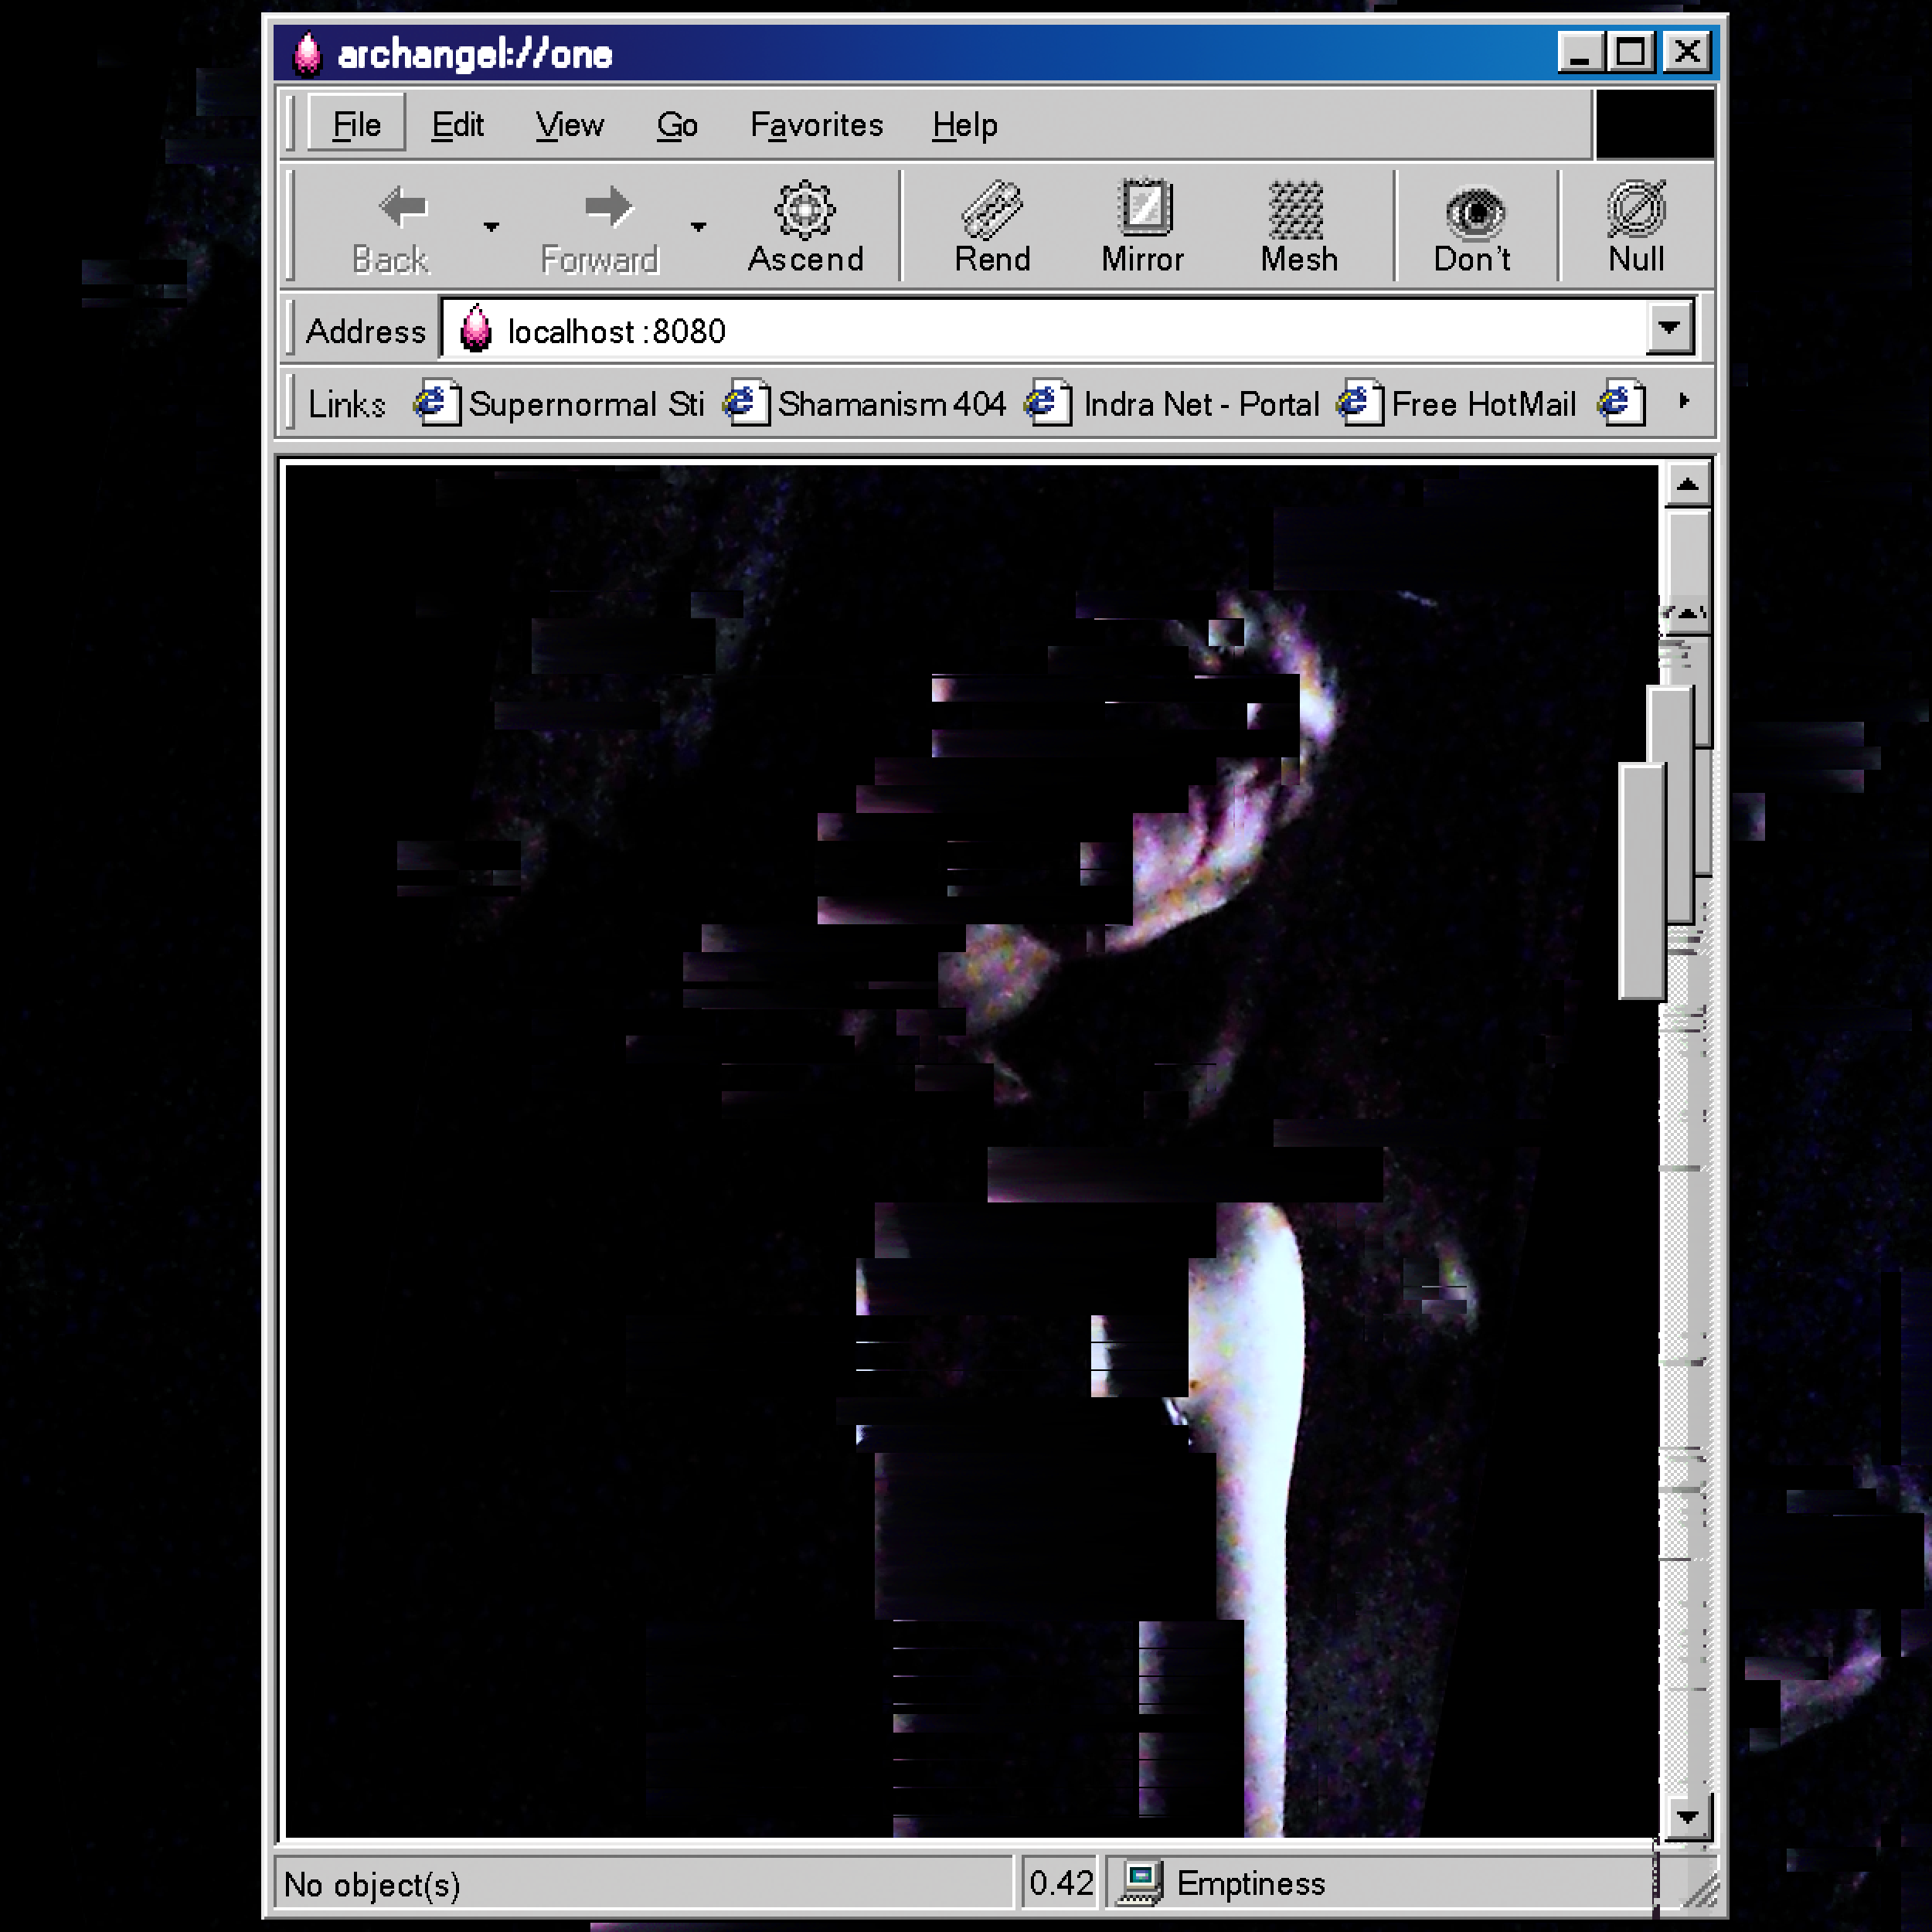The width and height of the screenshot is (1932, 1932).
Task: Click the scrollbar down arrow
Action: point(1687,1817)
